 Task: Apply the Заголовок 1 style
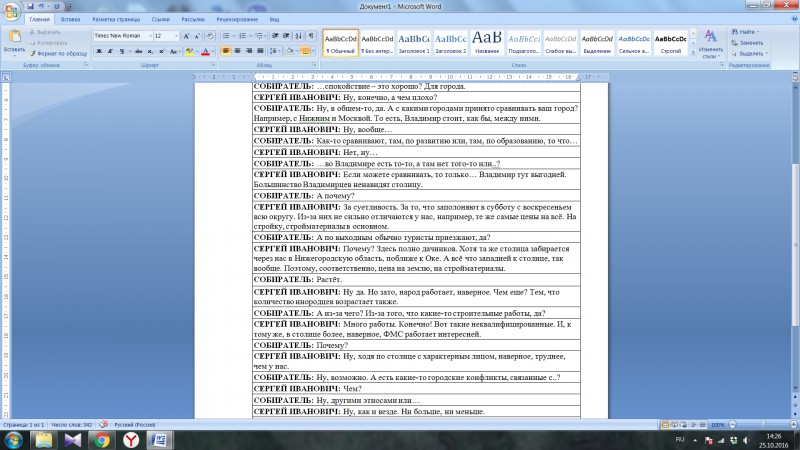coord(414,43)
